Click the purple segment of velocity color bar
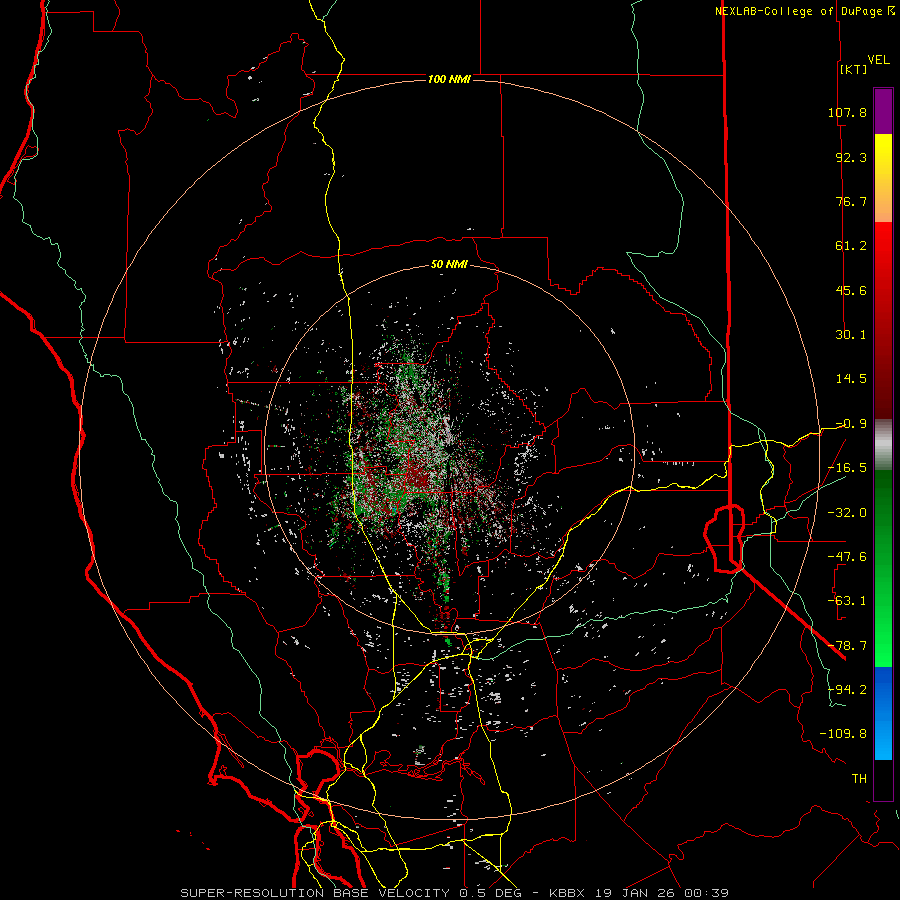This screenshot has width=900, height=900. click(883, 111)
